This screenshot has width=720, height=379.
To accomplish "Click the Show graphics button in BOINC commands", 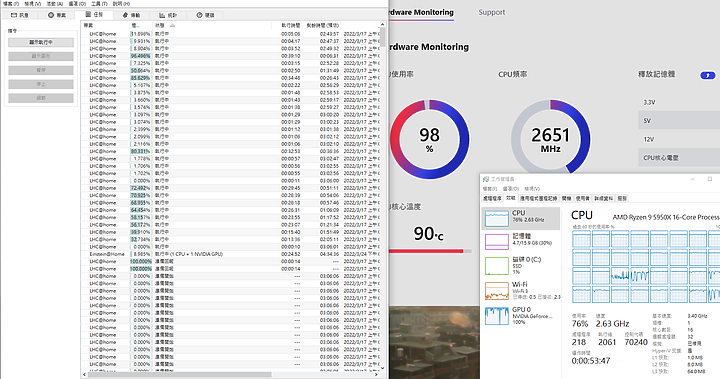I will 41,56.
